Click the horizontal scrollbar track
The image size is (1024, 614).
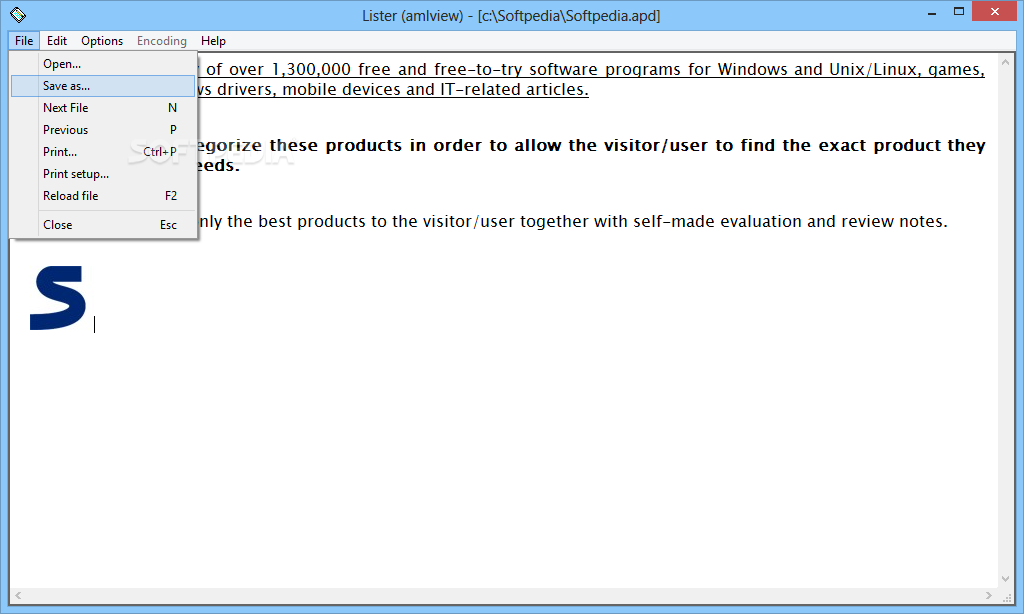point(503,595)
